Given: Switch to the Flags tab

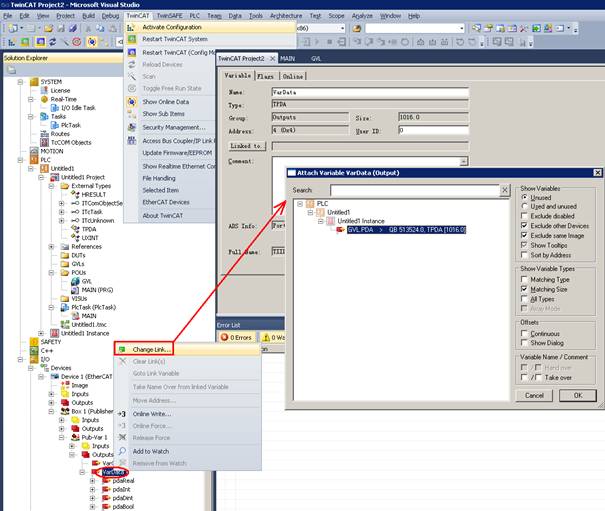Looking at the screenshot, I should 265,76.
